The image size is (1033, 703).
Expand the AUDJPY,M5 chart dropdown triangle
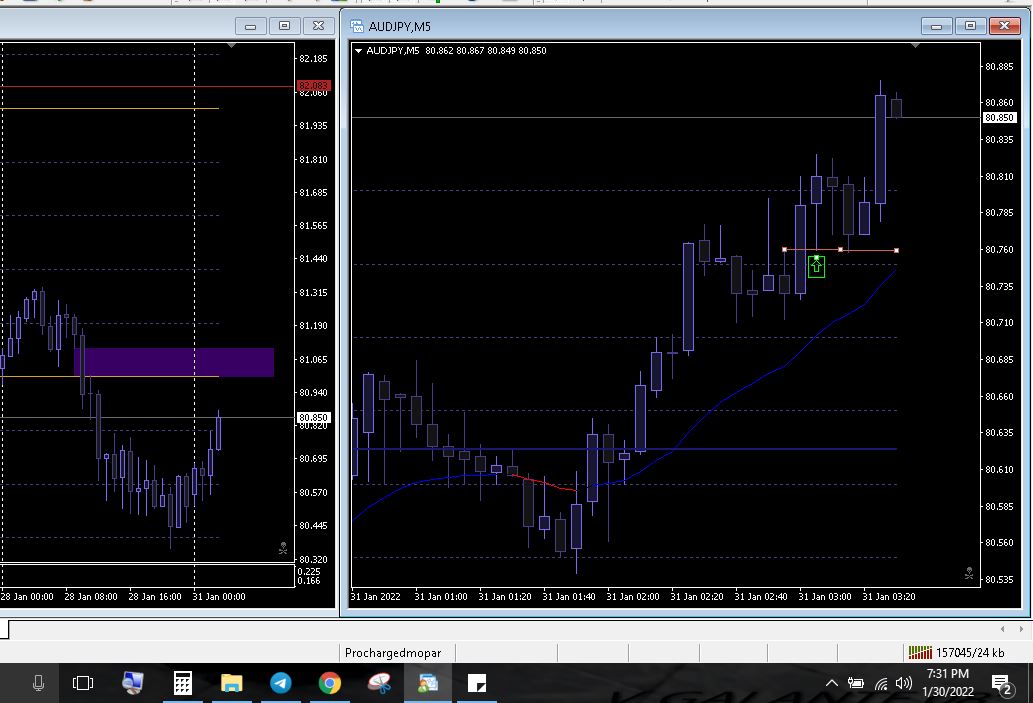[x=358, y=51]
